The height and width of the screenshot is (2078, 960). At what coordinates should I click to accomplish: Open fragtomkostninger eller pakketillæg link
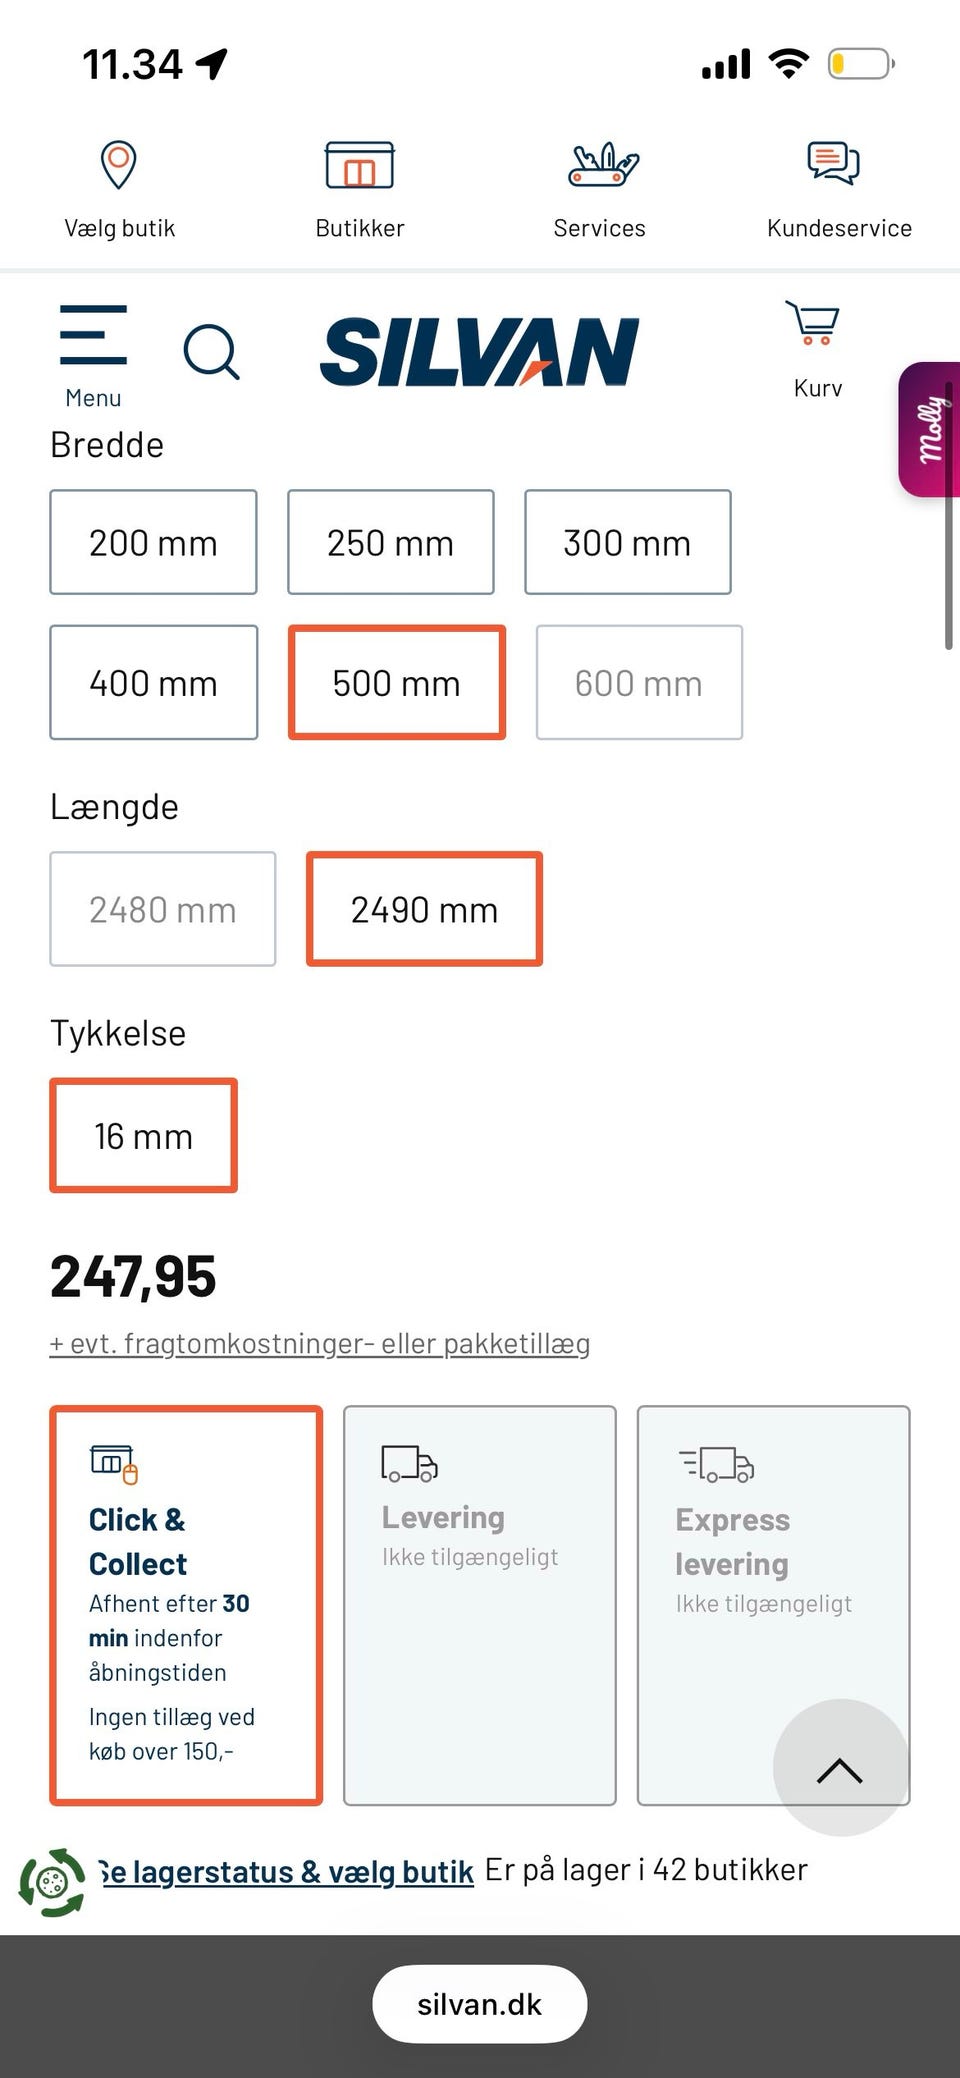[320, 1344]
